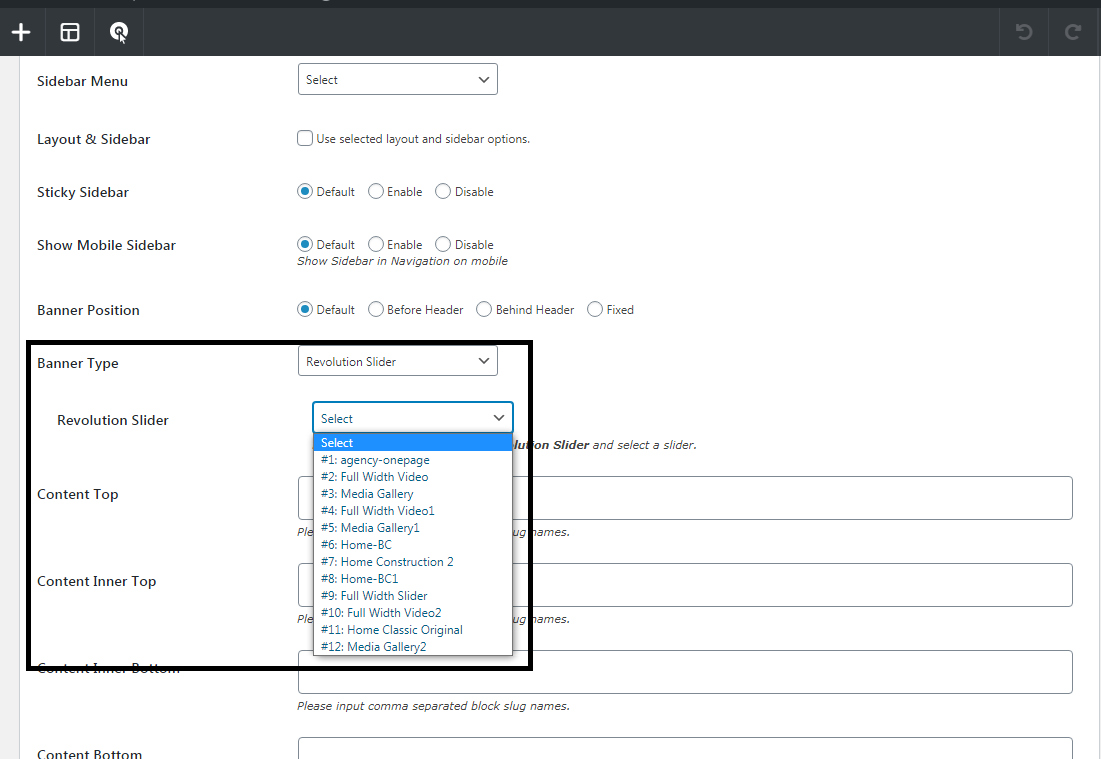Viewport: 1101px width, 759px height.
Task: Click the Content Inner Bottom text field
Action: pos(790,672)
